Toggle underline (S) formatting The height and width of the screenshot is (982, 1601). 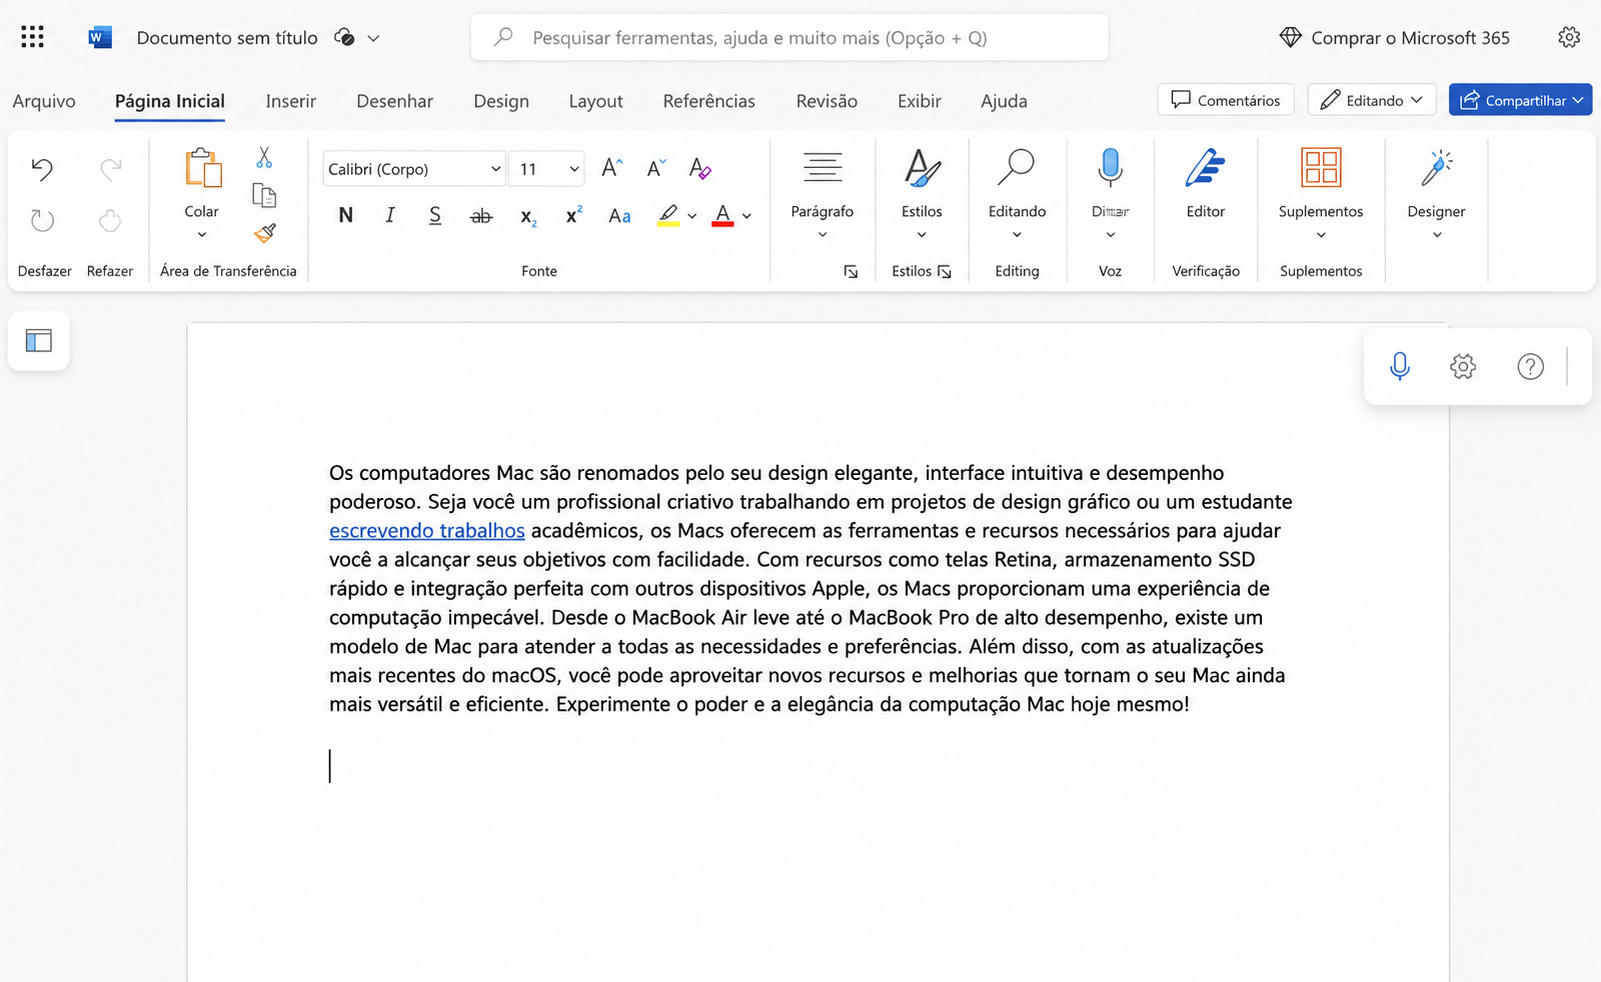pyautogui.click(x=435, y=215)
